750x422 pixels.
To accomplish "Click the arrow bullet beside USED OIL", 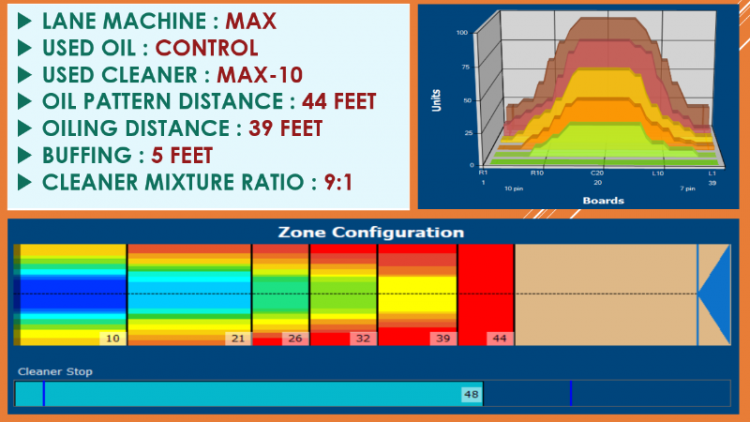I will 24,47.
